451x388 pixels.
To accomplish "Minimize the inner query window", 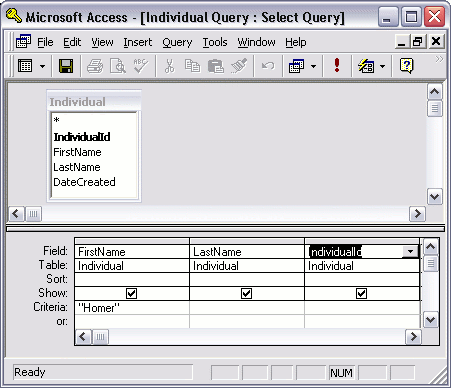I will click(402, 42).
